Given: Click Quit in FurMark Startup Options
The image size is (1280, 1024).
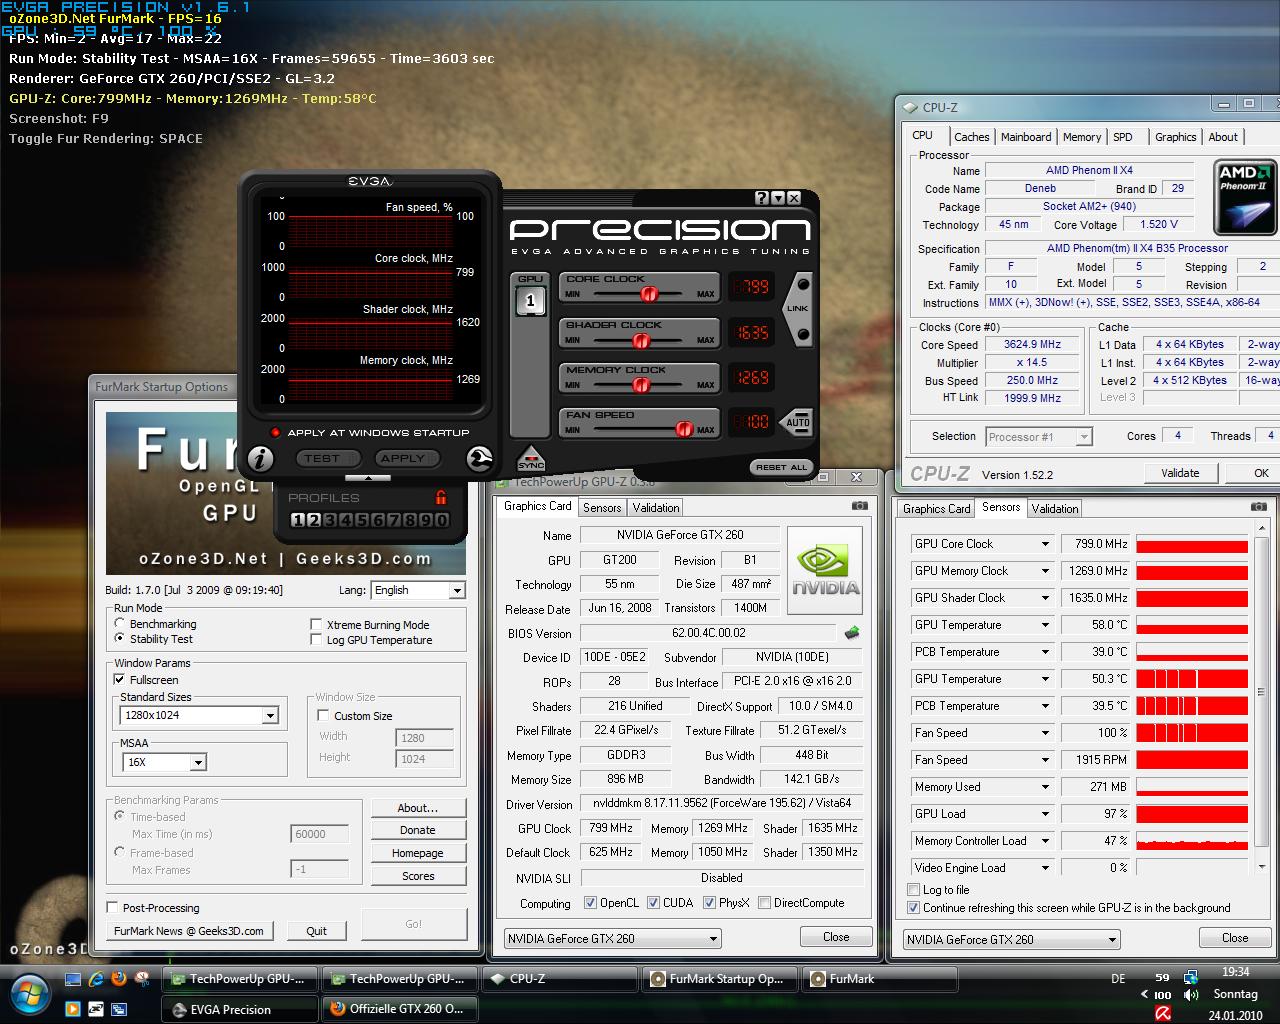Looking at the screenshot, I should [x=316, y=930].
